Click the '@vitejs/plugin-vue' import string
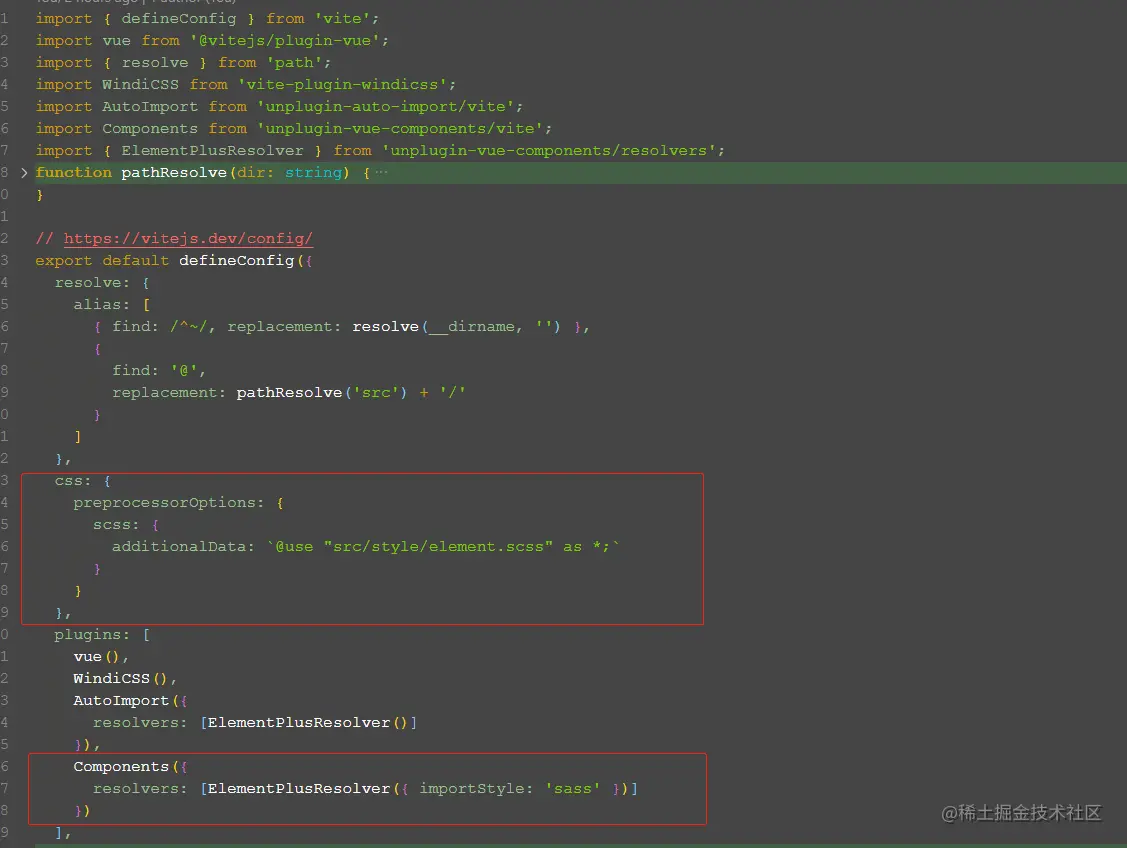 [x=285, y=40]
